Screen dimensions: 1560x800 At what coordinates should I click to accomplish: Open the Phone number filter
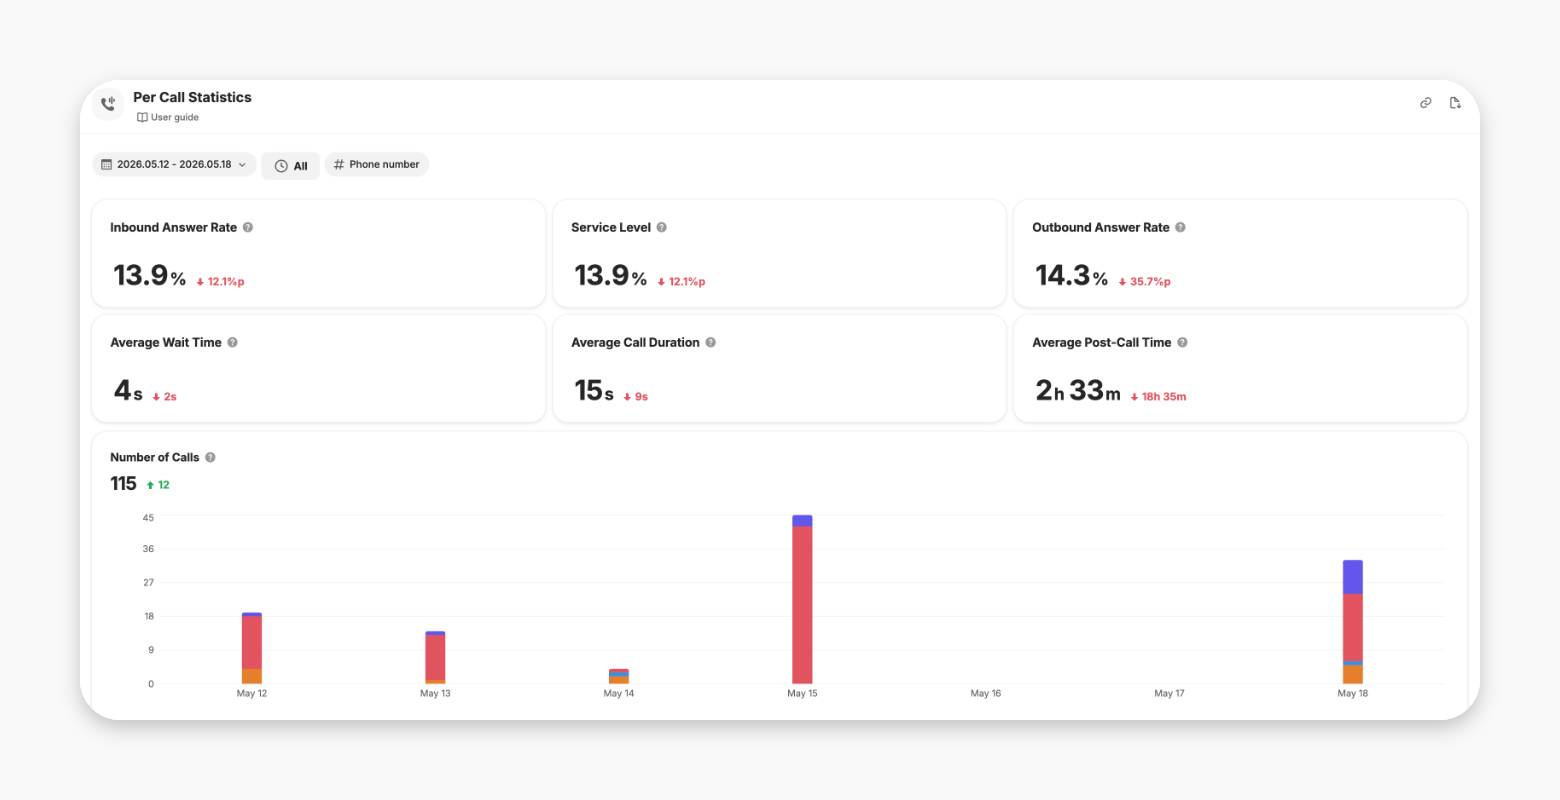(x=377, y=164)
